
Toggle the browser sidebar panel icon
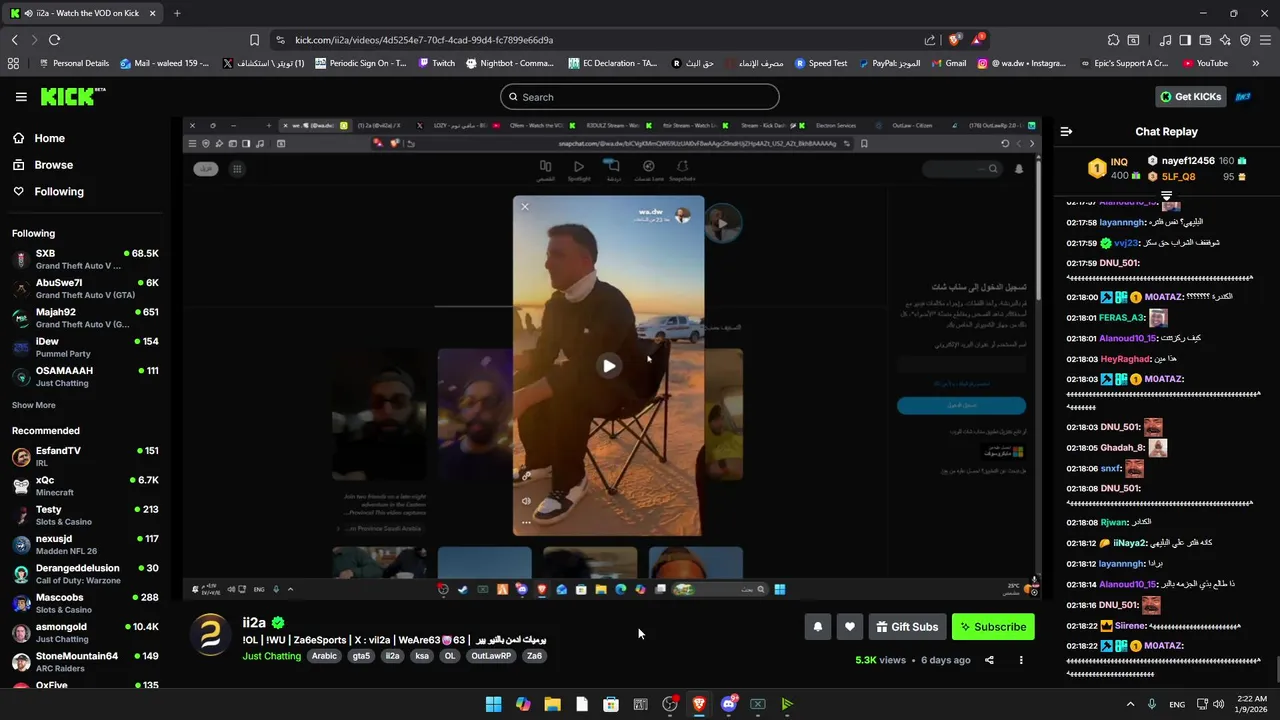[x=1185, y=40]
